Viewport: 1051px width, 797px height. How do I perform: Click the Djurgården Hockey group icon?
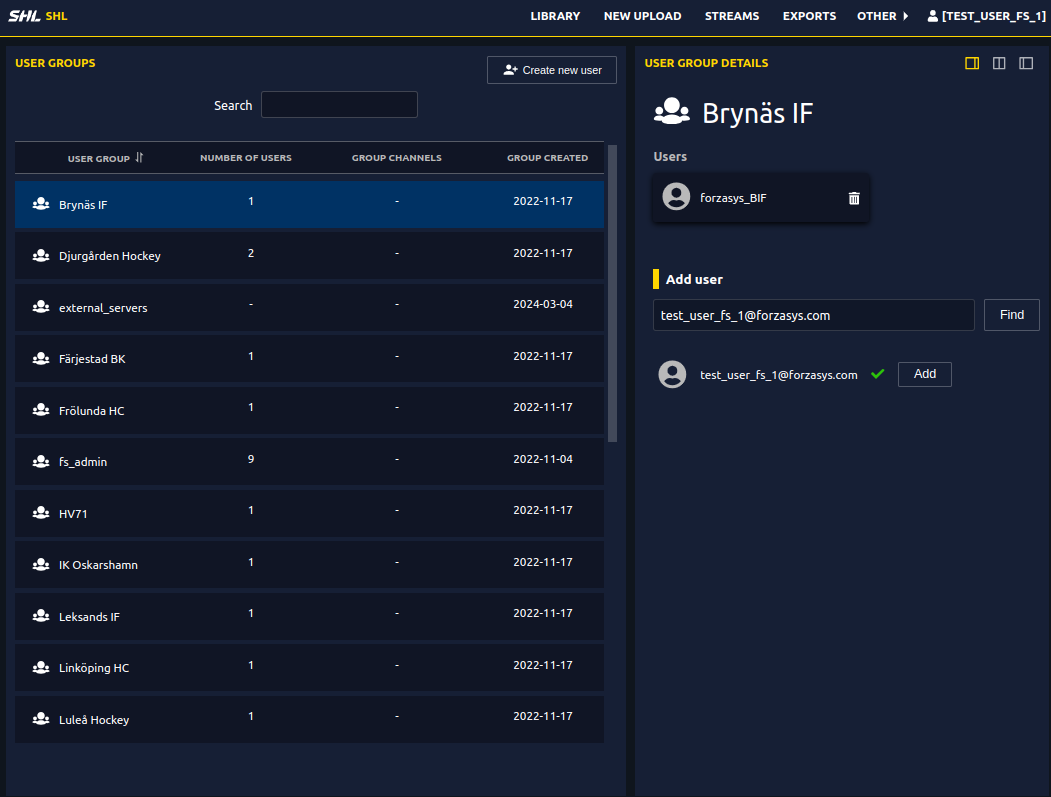[x=41, y=255]
